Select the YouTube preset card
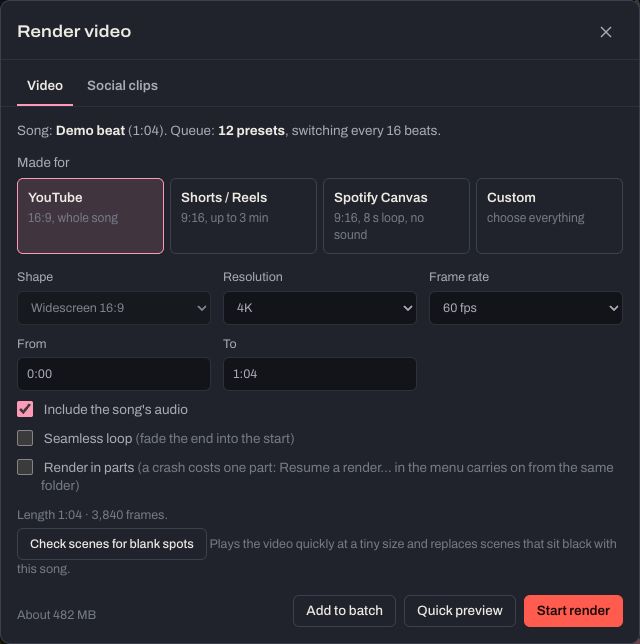The image size is (640, 644). 90,216
